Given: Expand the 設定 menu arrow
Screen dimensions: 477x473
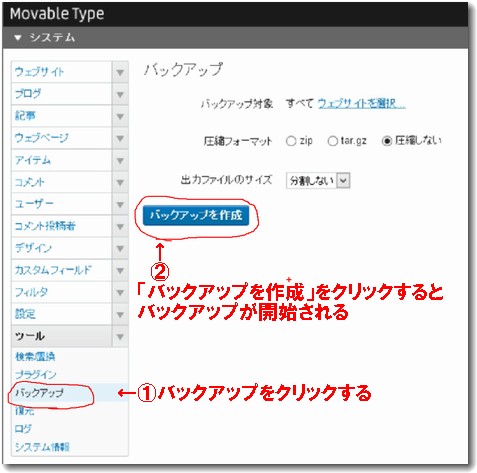Looking at the screenshot, I should point(120,314).
